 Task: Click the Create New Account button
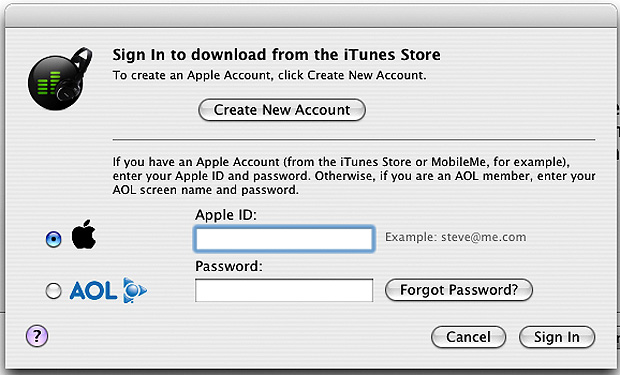pyautogui.click(x=282, y=110)
